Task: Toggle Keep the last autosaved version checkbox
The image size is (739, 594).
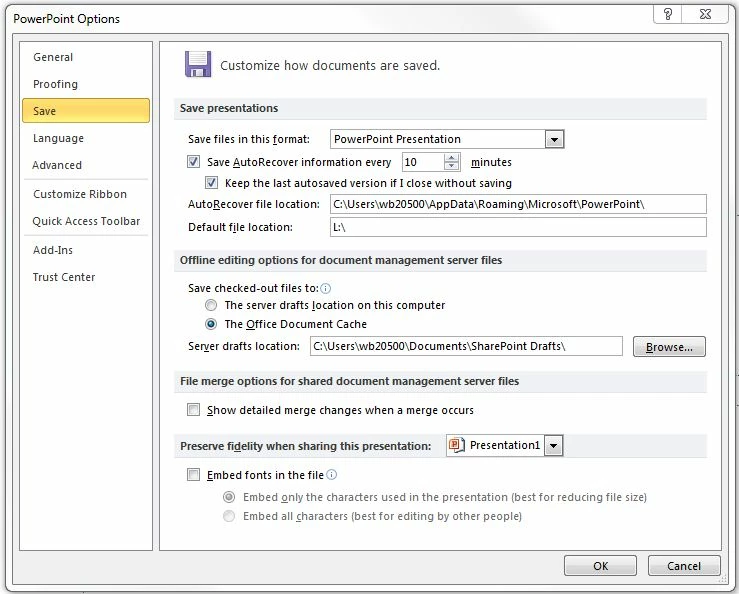Action: pos(211,182)
